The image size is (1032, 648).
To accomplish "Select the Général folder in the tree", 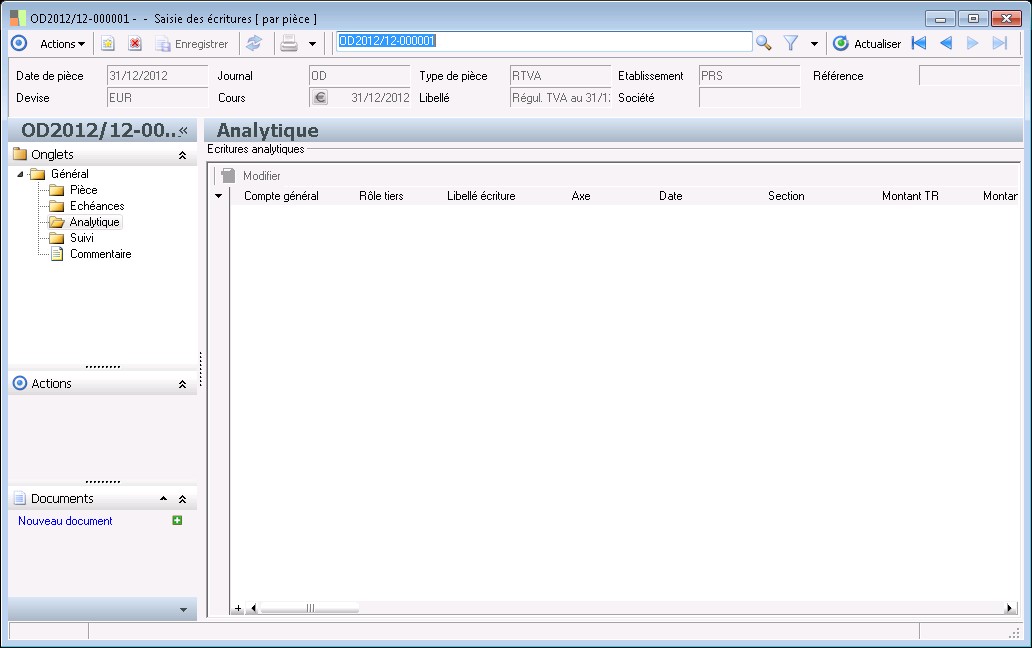I will pyautogui.click(x=69, y=174).
